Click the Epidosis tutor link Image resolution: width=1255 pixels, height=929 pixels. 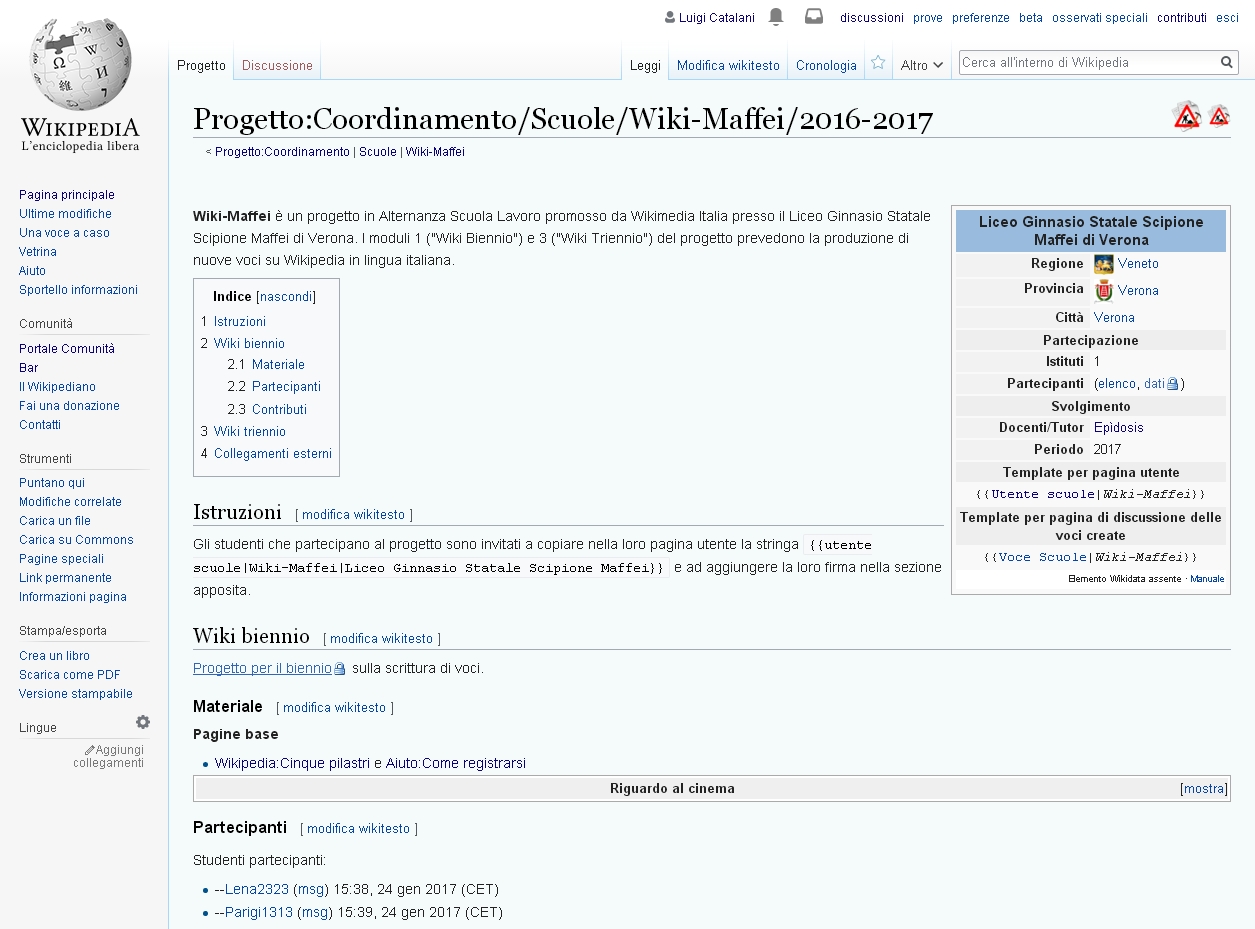[x=1118, y=428]
